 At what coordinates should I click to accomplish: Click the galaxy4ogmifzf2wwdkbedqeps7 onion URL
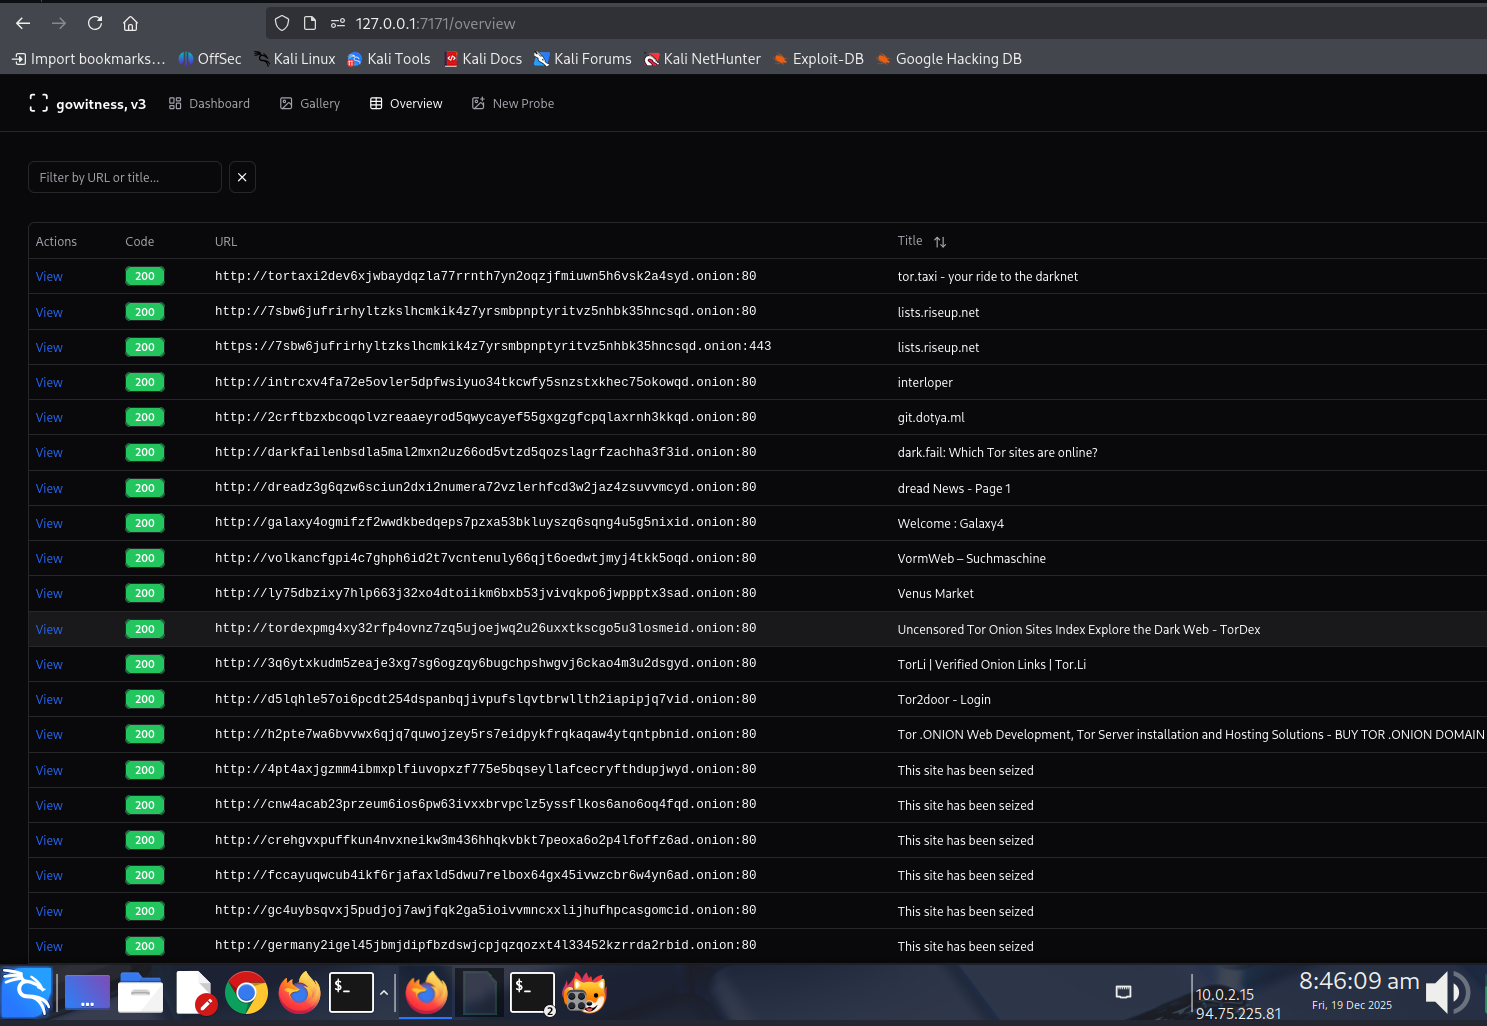[486, 522]
